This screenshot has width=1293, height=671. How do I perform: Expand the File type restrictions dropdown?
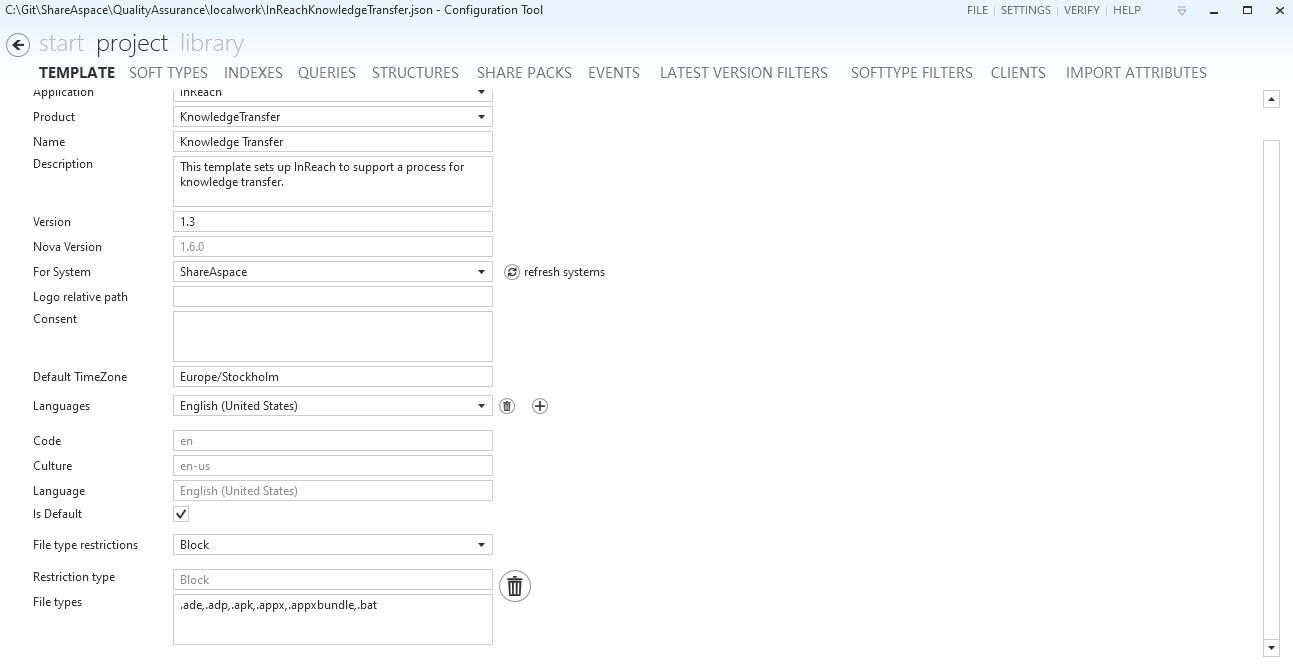483,544
